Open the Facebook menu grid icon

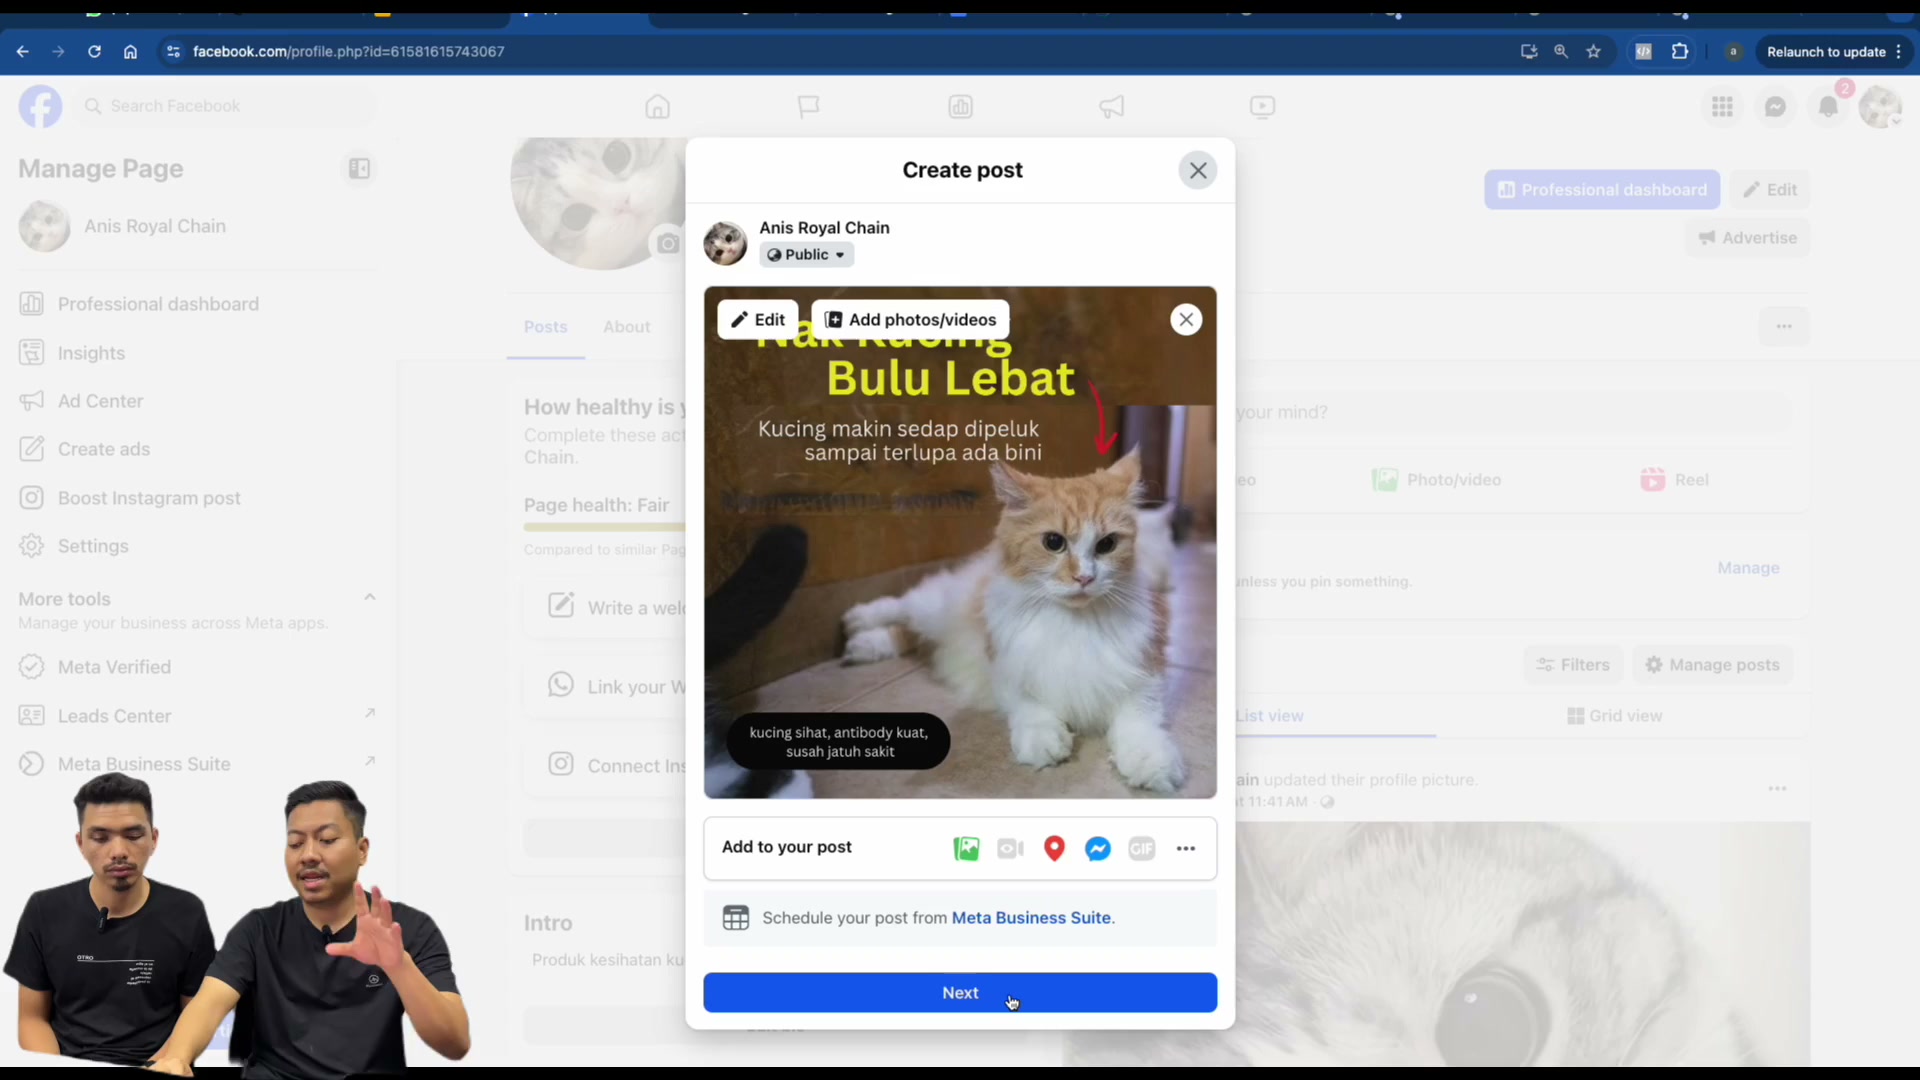pos(1722,106)
